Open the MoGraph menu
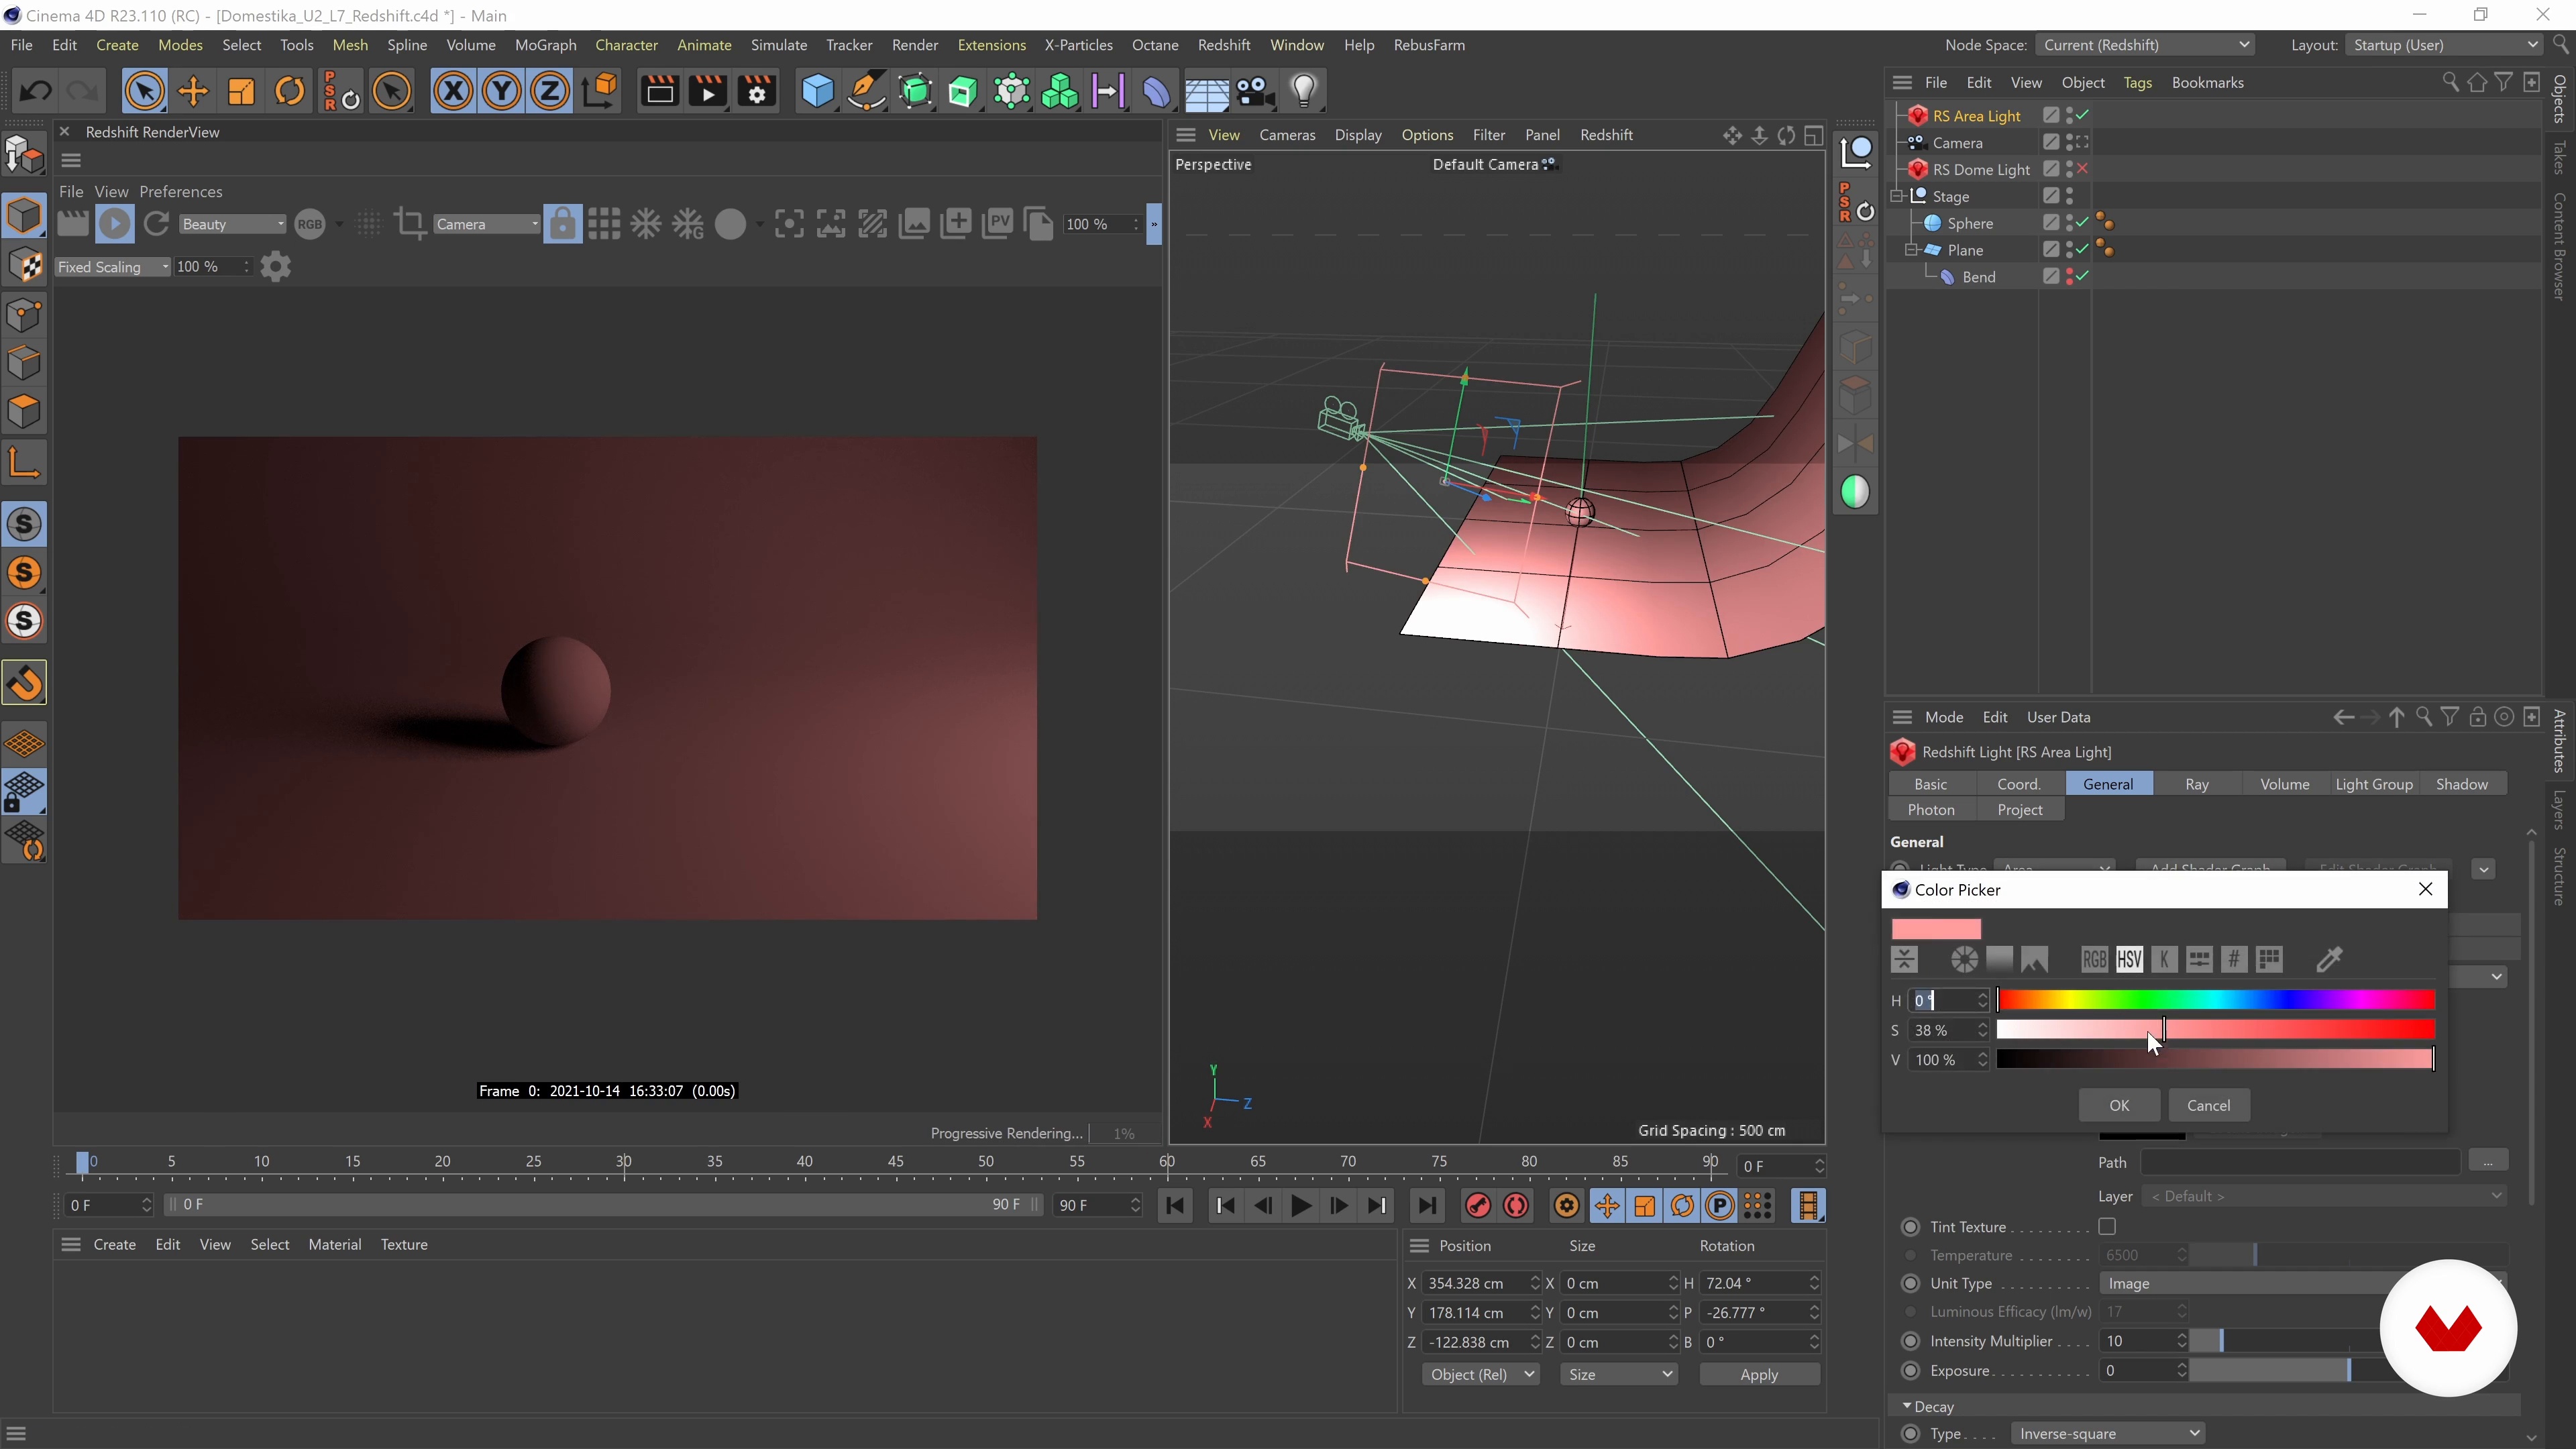This screenshot has height=1449, width=2576. [x=545, y=45]
